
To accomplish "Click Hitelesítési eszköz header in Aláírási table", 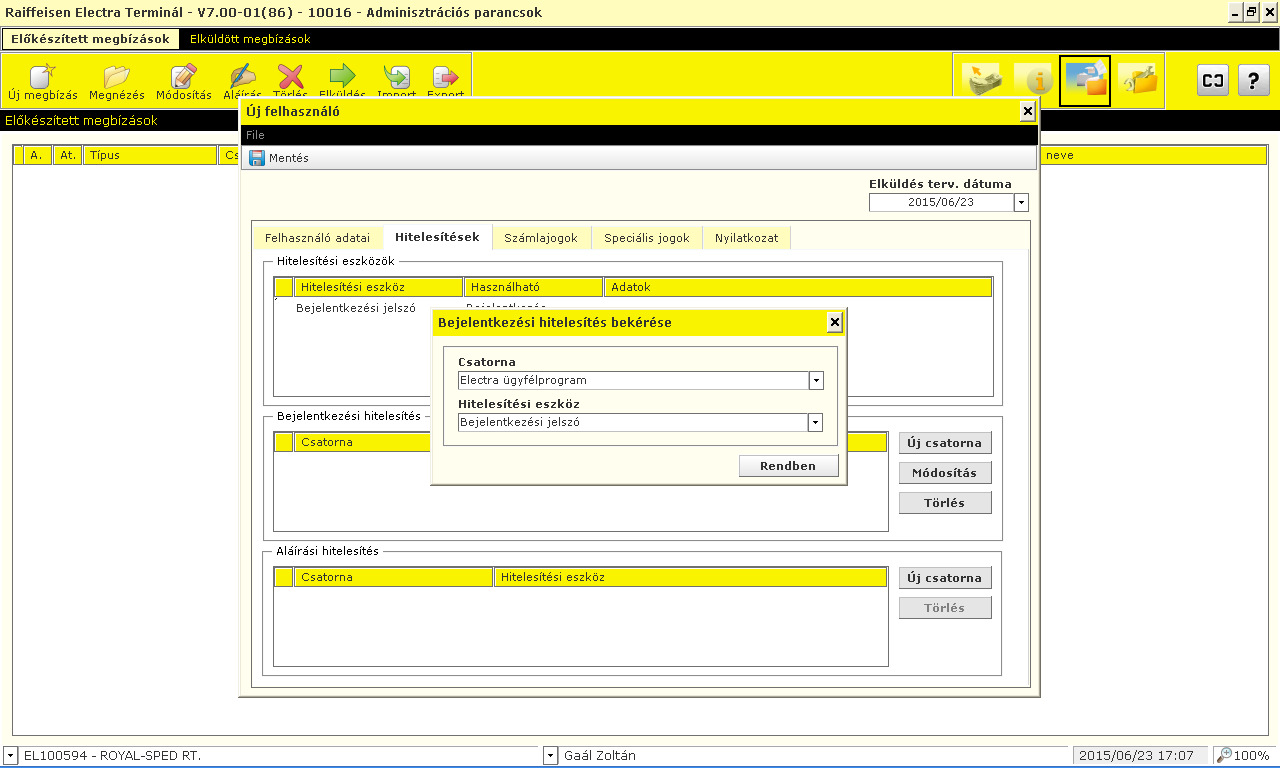I will click(x=690, y=577).
